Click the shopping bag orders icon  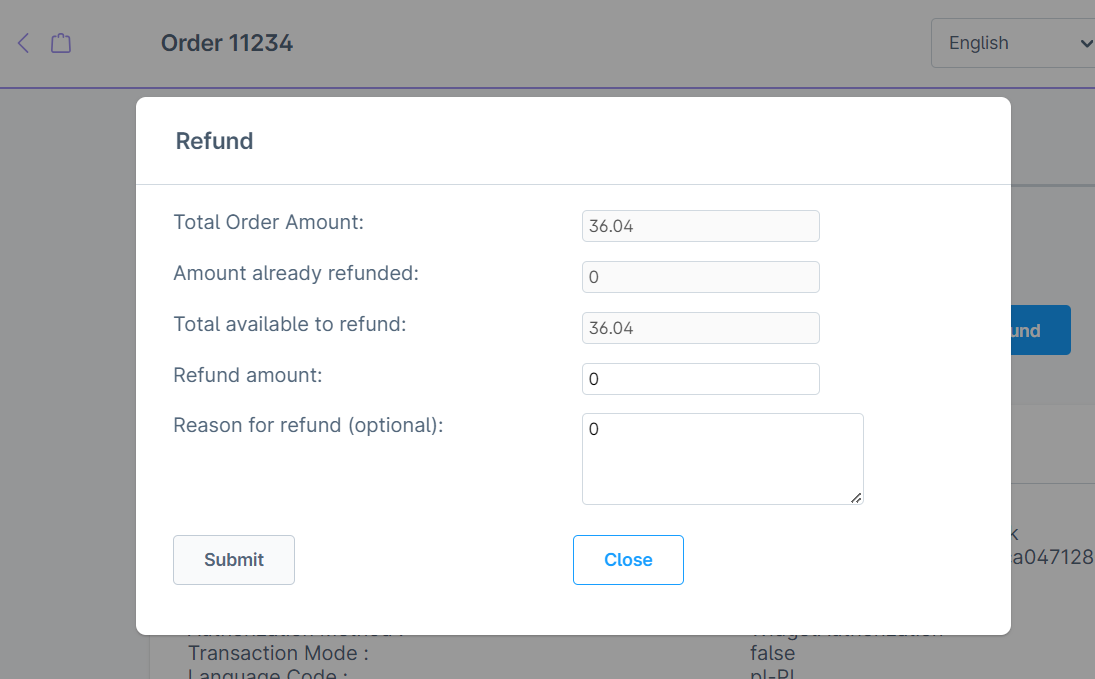[61, 43]
